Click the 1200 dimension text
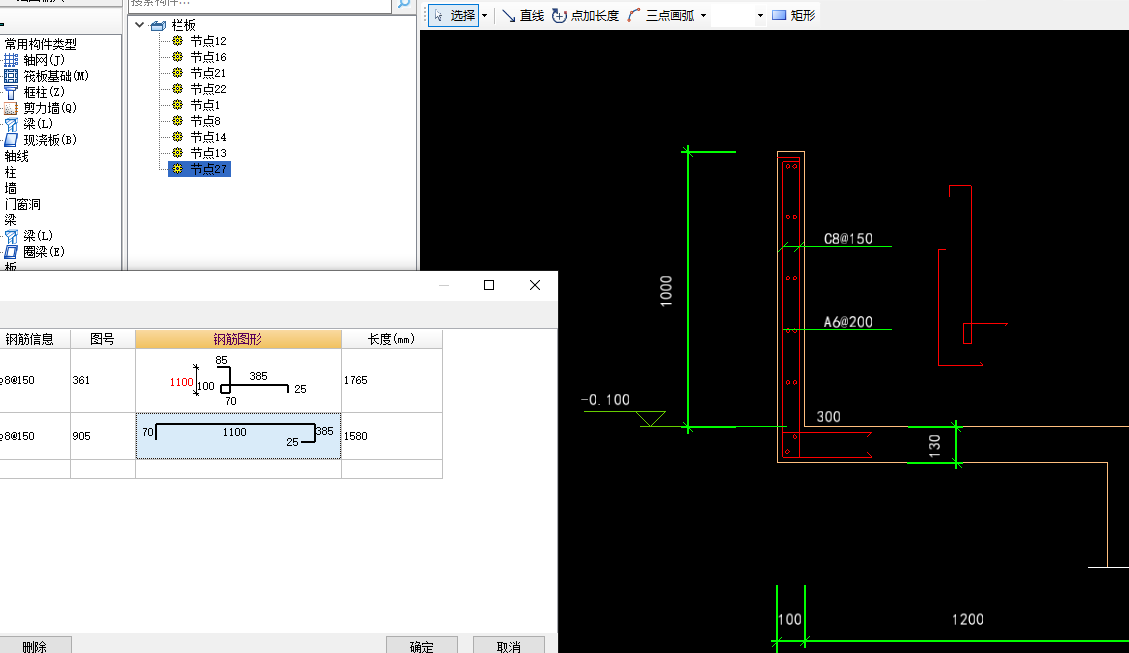The height and width of the screenshot is (653, 1129). [x=968, y=619]
